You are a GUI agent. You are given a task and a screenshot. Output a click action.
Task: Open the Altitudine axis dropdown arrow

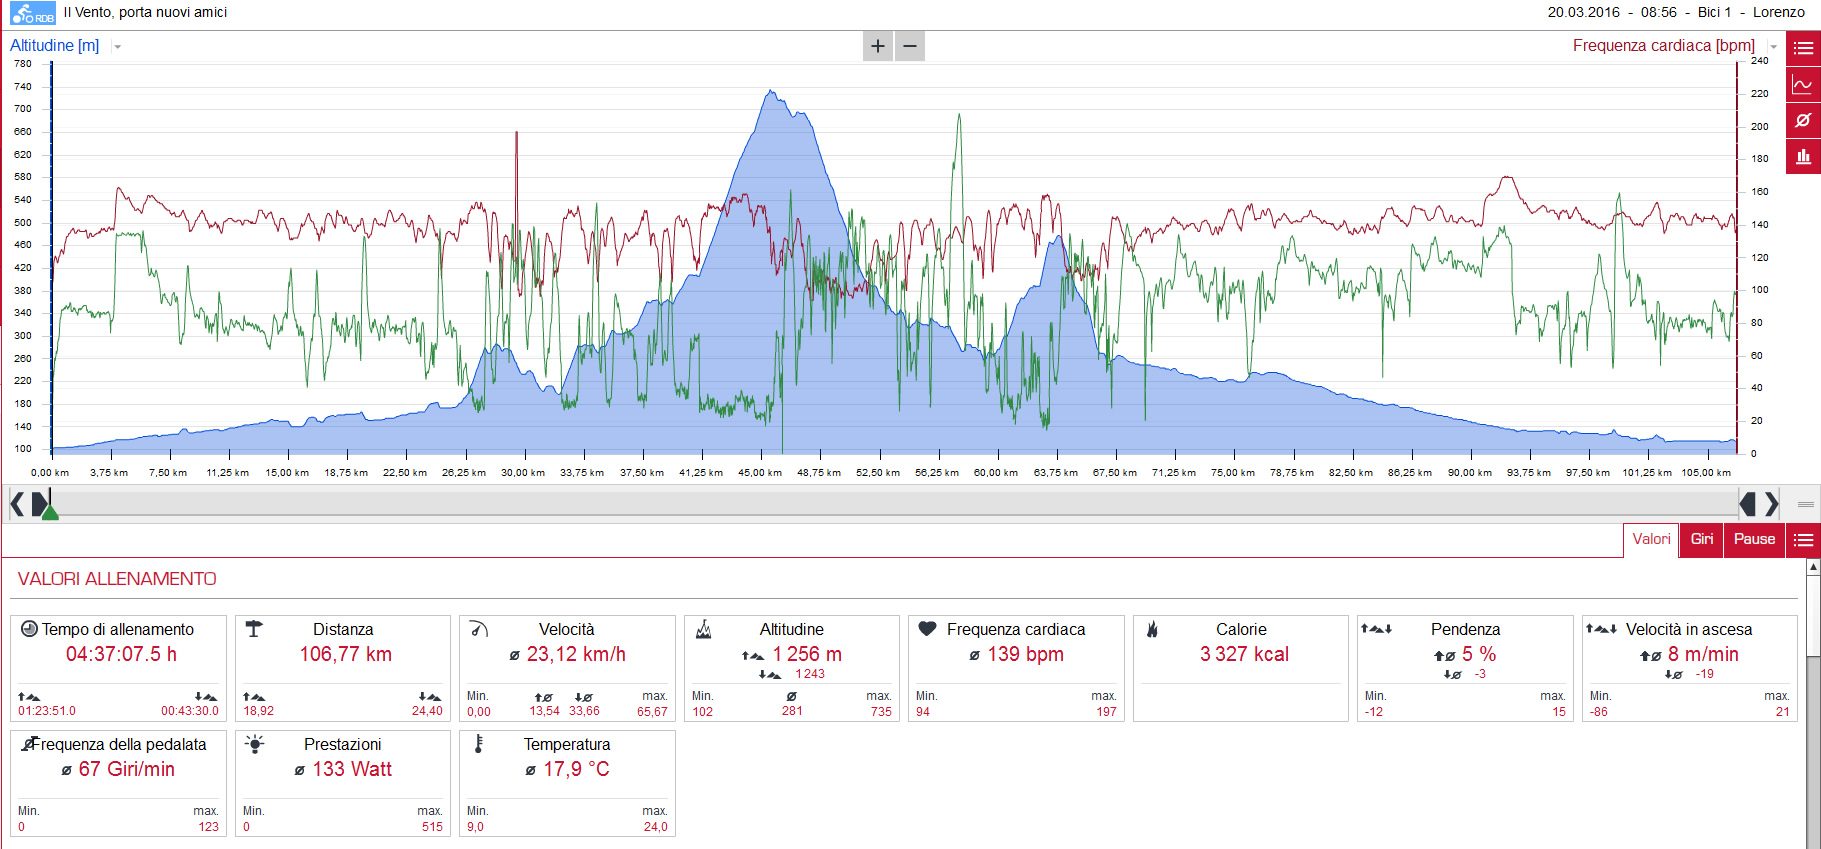(117, 47)
